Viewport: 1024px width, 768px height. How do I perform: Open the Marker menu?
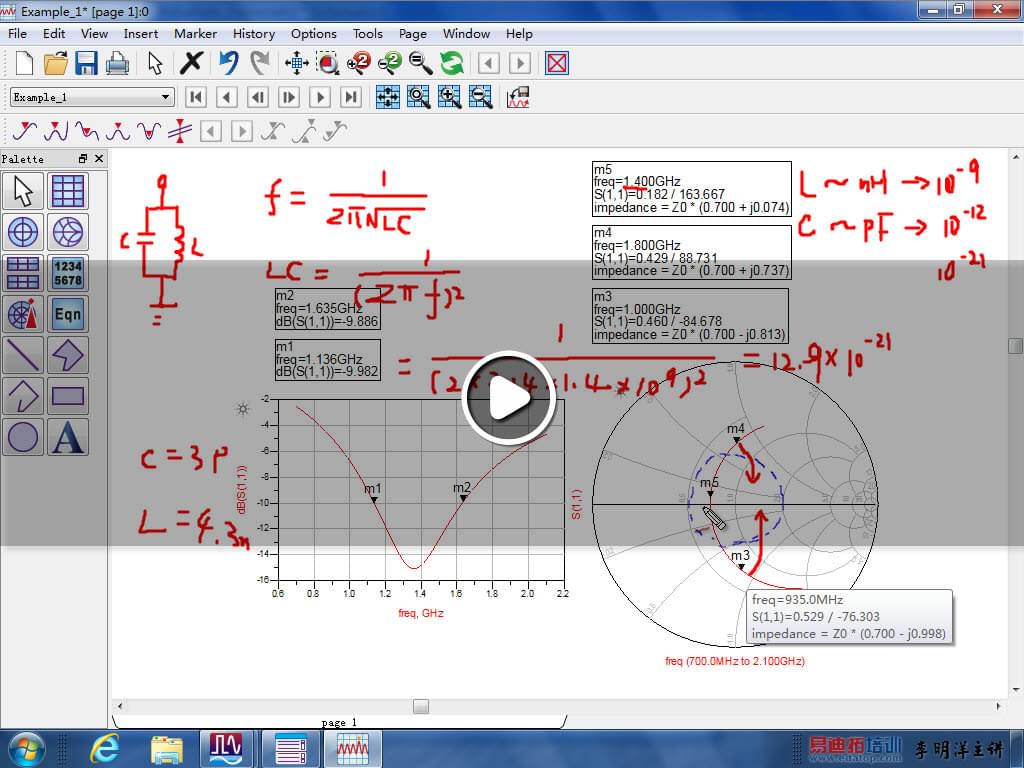(195, 34)
